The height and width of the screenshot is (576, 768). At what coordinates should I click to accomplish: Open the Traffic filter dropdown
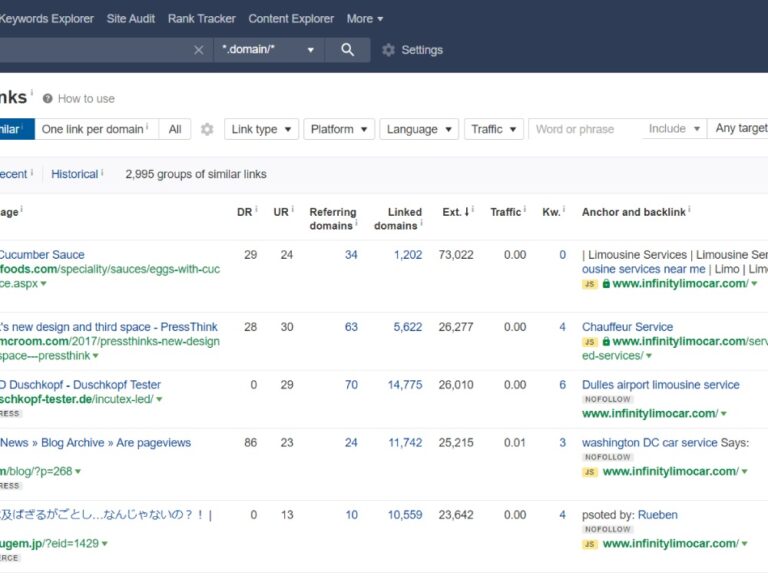pos(494,129)
